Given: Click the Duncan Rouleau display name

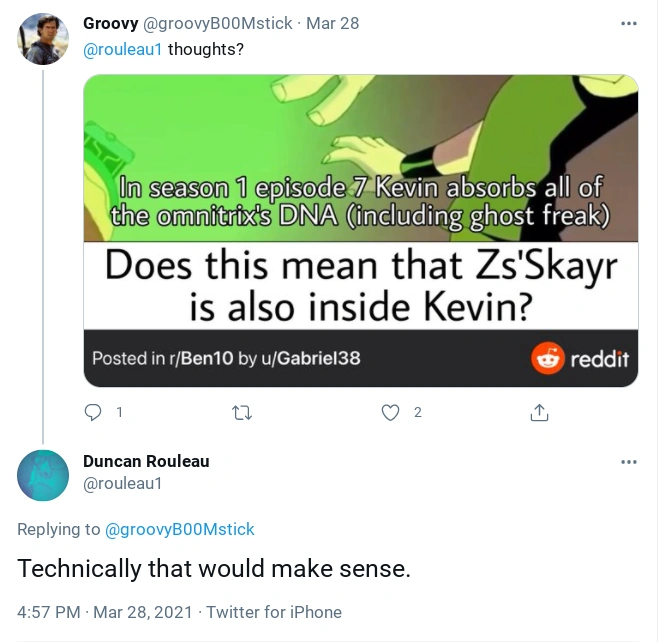Looking at the screenshot, I should click(x=146, y=461).
